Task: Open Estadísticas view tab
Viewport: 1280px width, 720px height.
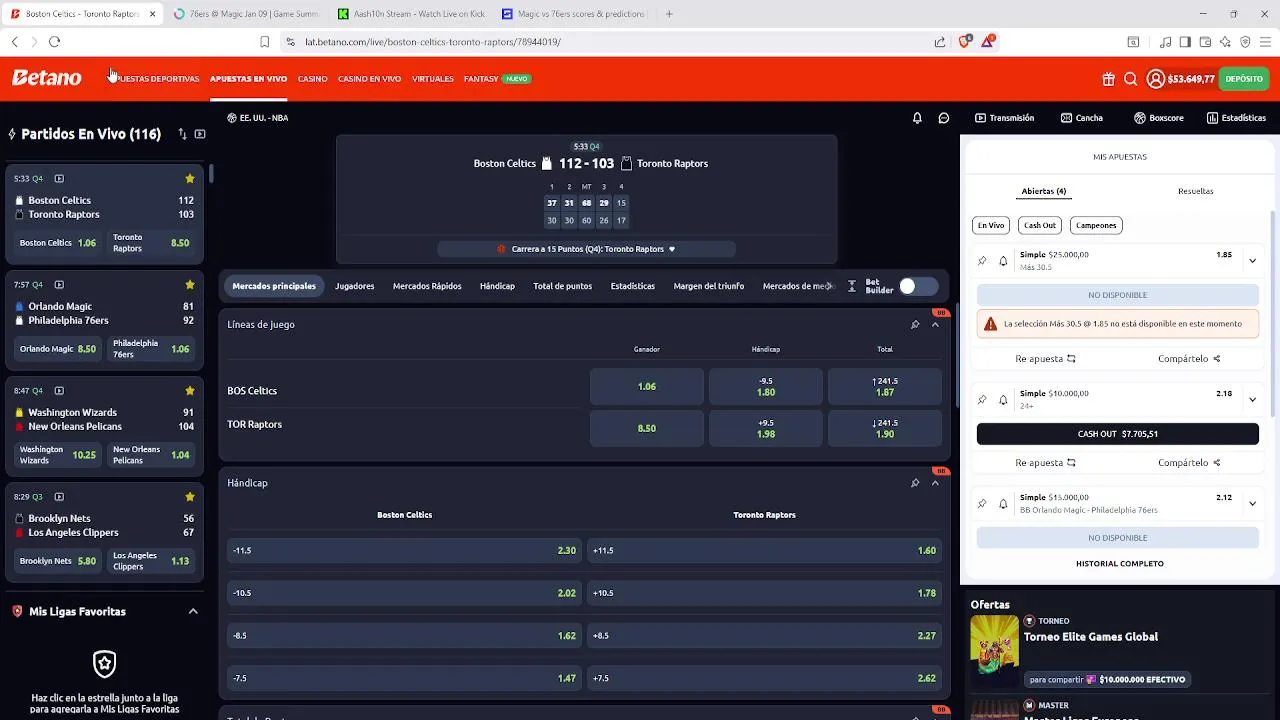Action: click(x=1236, y=118)
